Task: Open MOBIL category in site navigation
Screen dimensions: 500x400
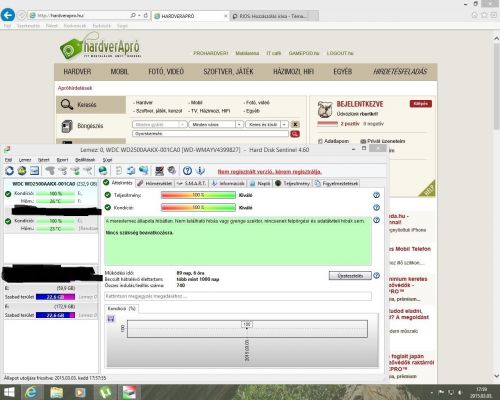Action: (x=119, y=72)
